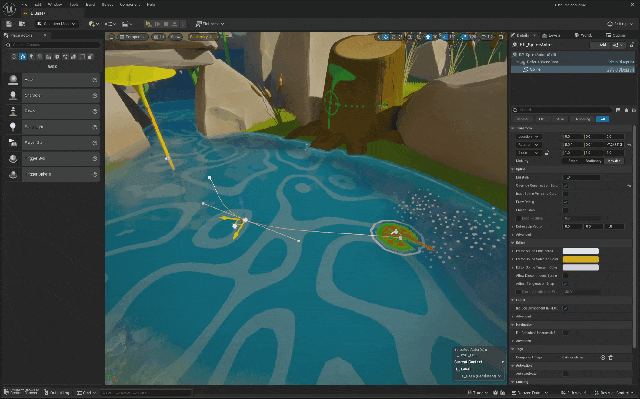The width and height of the screenshot is (640, 399).
Task: Open the Add component button in Details
Action: click(x=600, y=45)
